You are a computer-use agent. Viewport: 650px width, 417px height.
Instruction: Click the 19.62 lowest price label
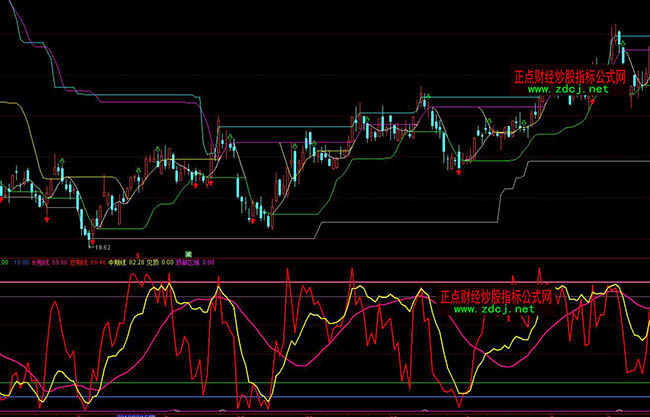(x=103, y=247)
